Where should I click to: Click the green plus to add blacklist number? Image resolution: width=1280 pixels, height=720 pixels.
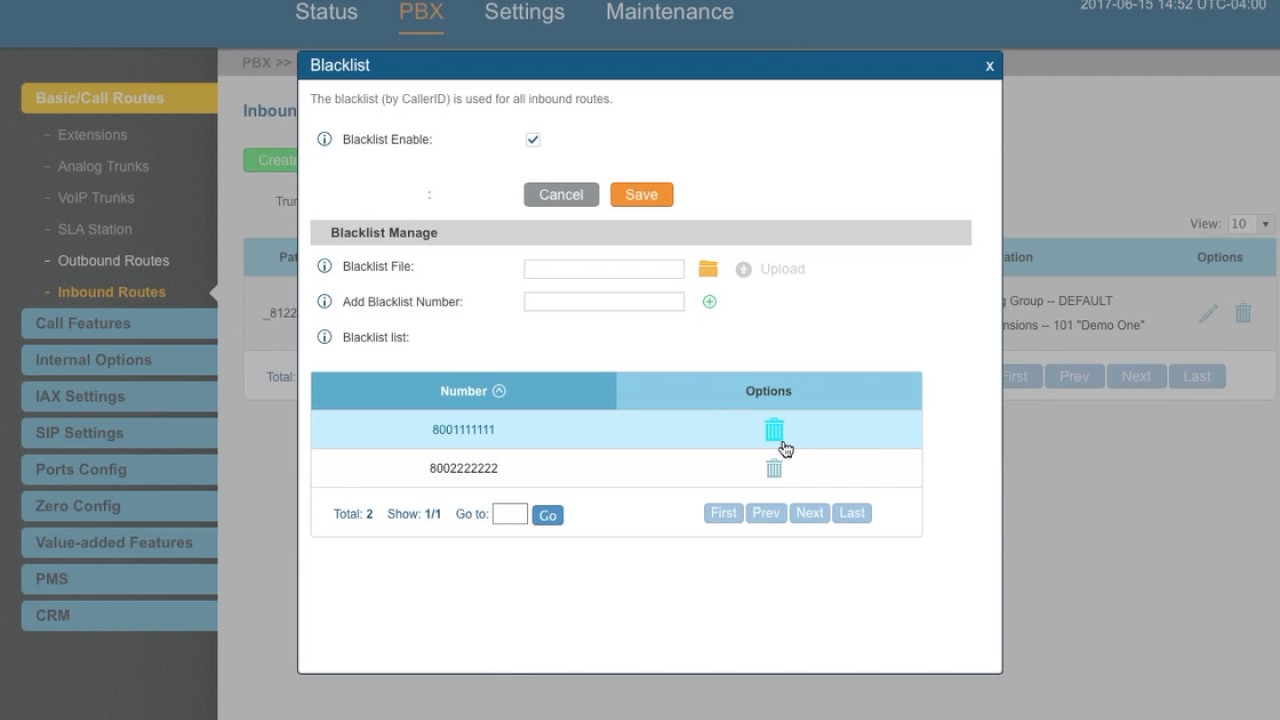click(709, 301)
